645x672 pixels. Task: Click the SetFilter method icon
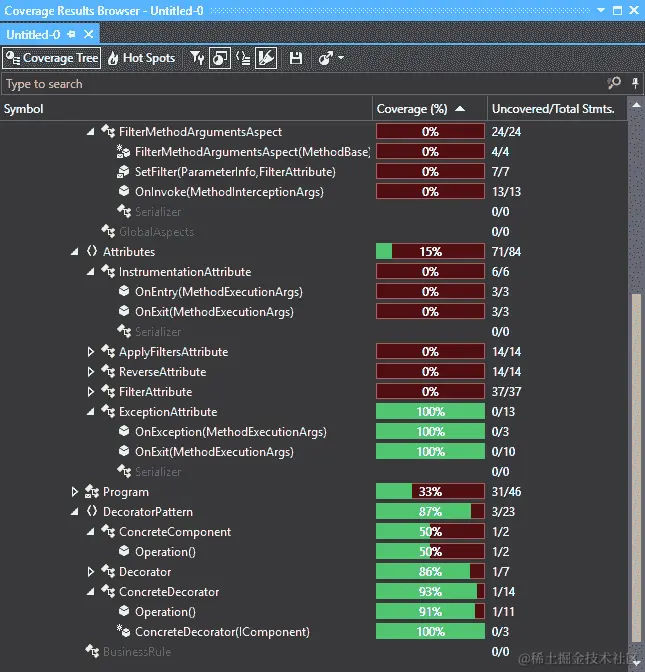[x=123, y=171]
